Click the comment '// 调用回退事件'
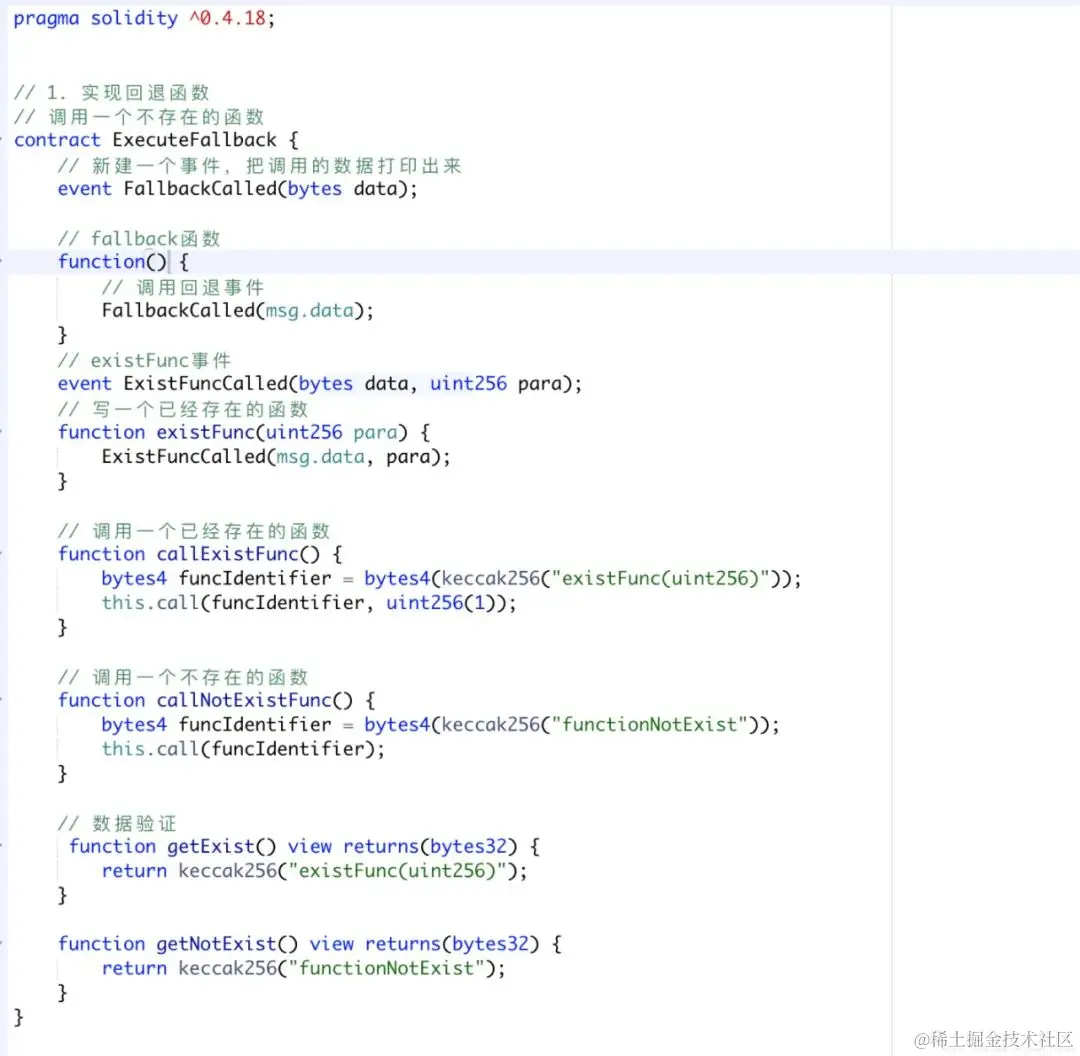This screenshot has width=1080, height=1056. pyautogui.click(x=183, y=287)
